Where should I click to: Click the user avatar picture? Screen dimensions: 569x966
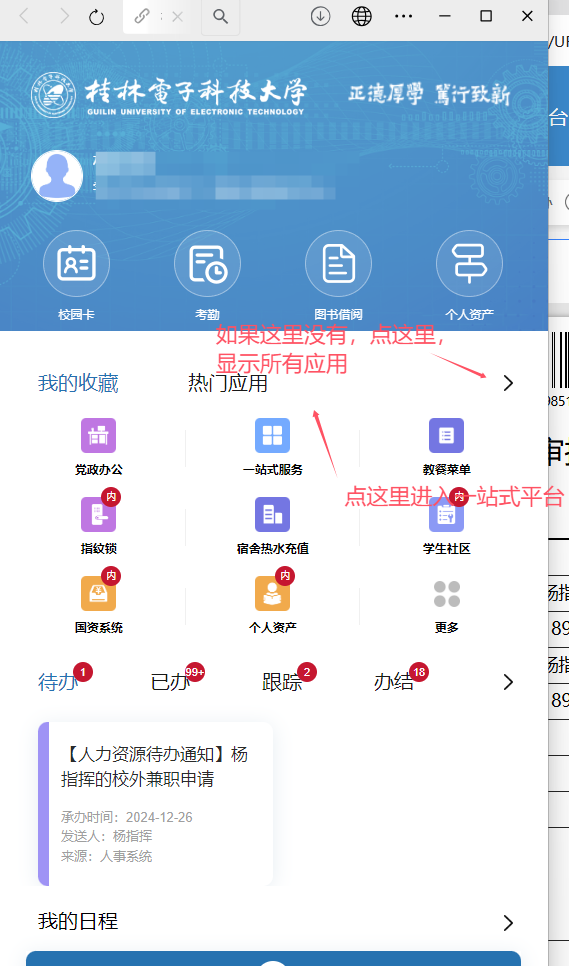57,176
